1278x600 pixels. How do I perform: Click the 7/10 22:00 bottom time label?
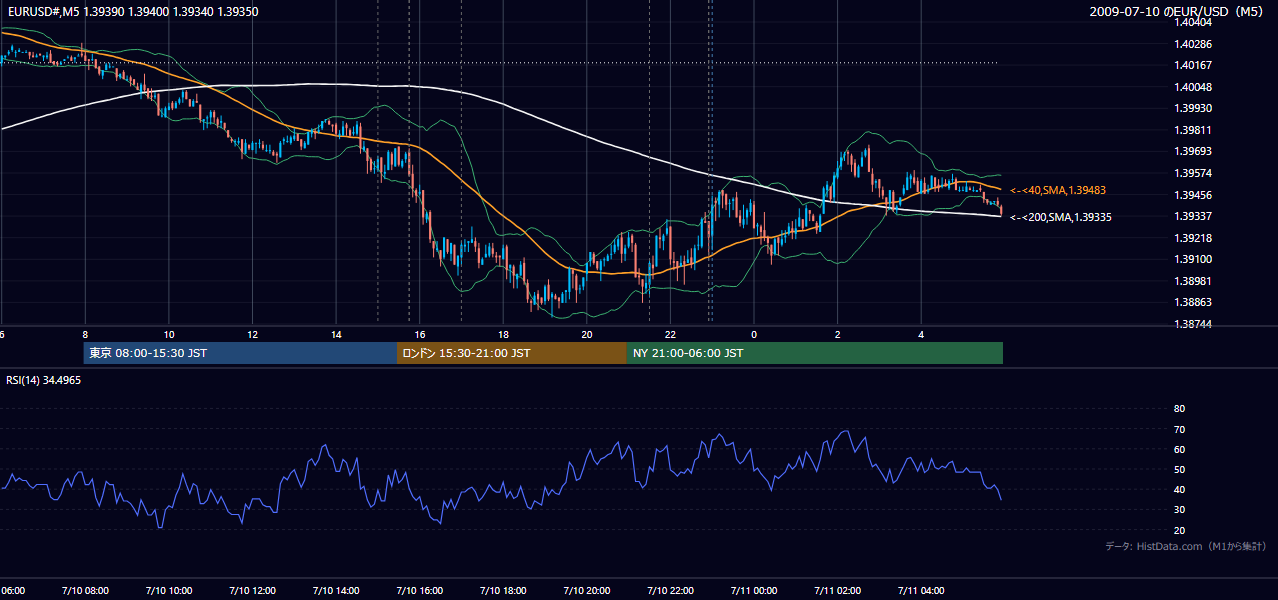[x=670, y=590]
